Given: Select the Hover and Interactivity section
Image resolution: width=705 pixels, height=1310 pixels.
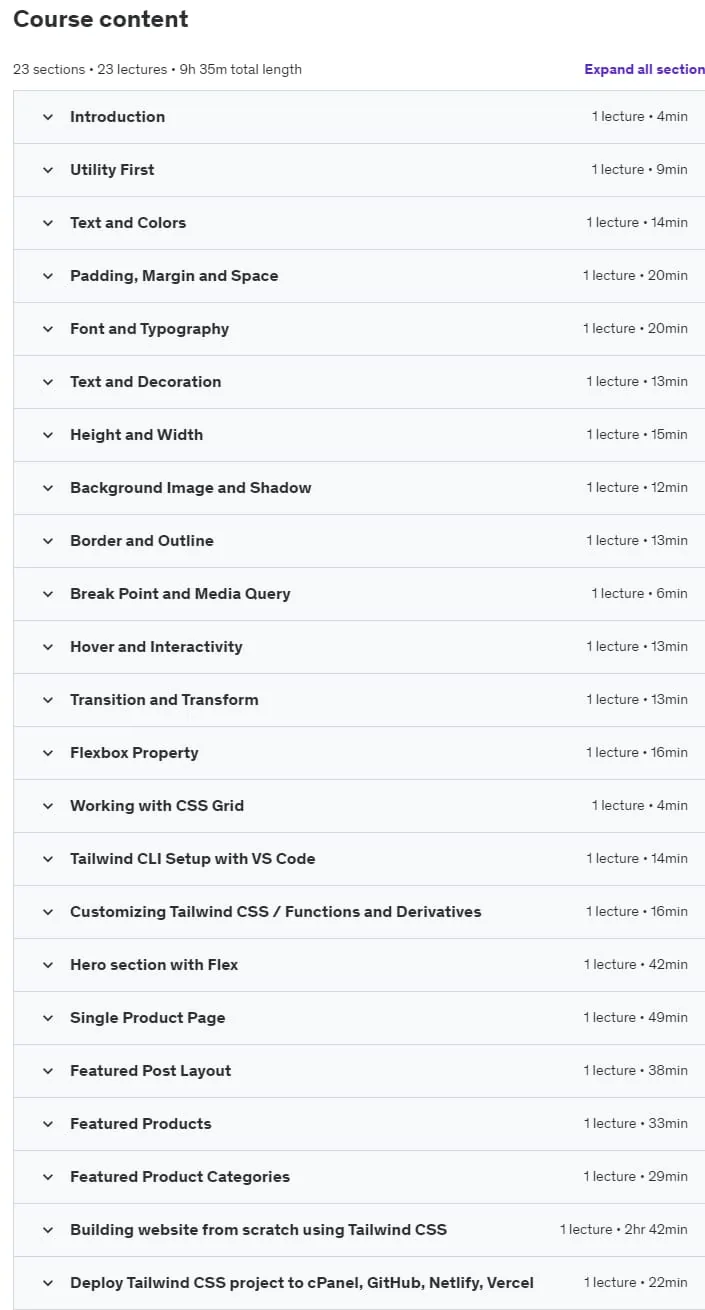Looking at the screenshot, I should point(359,647).
